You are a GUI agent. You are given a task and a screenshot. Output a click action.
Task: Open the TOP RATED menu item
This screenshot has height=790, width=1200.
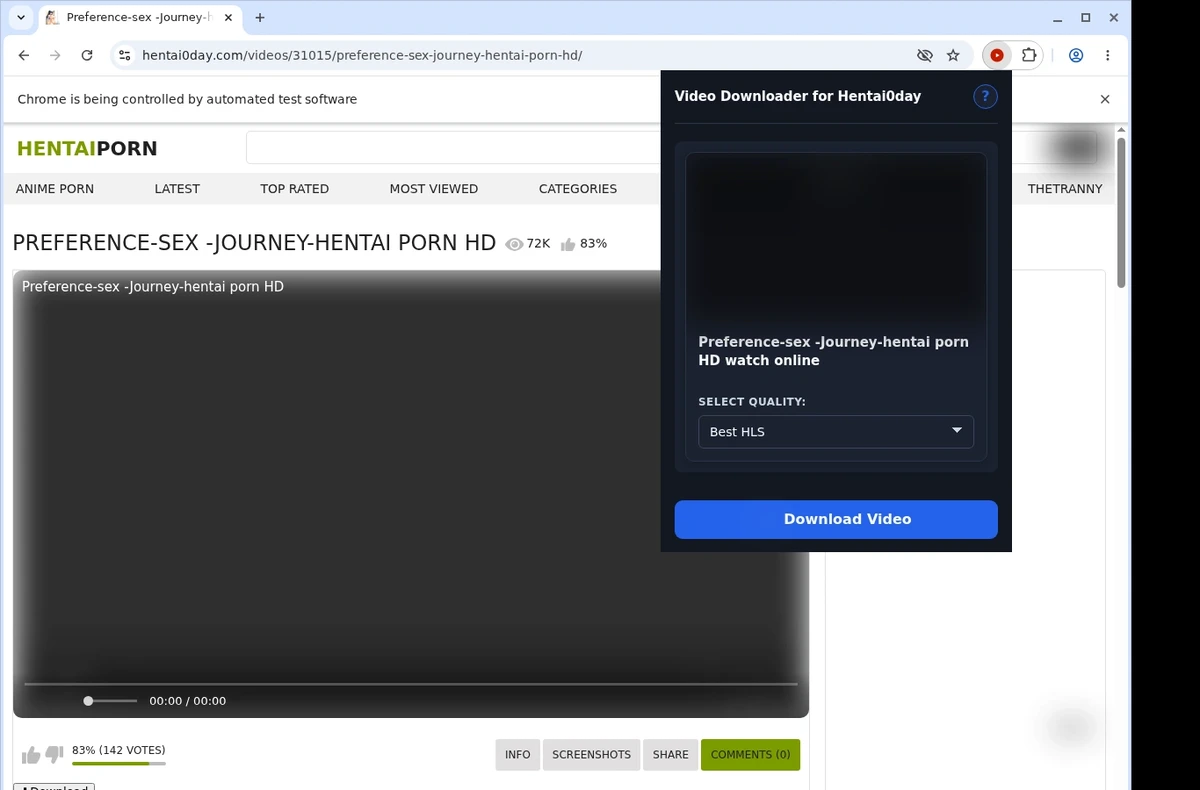(294, 188)
